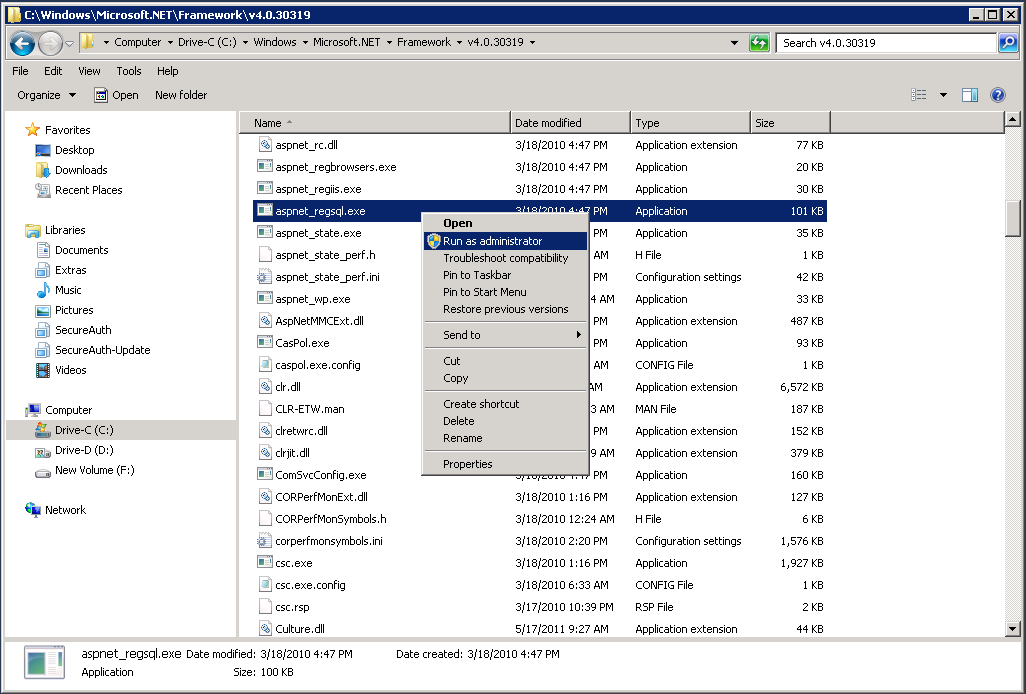Open the views options dropdown arrow

point(943,95)
